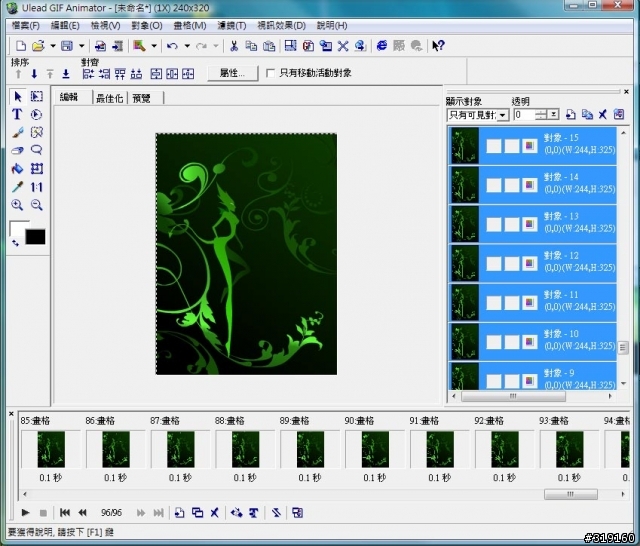Toggle first box of 對象 - 15
640x546 pixels.
click(494, 146)
